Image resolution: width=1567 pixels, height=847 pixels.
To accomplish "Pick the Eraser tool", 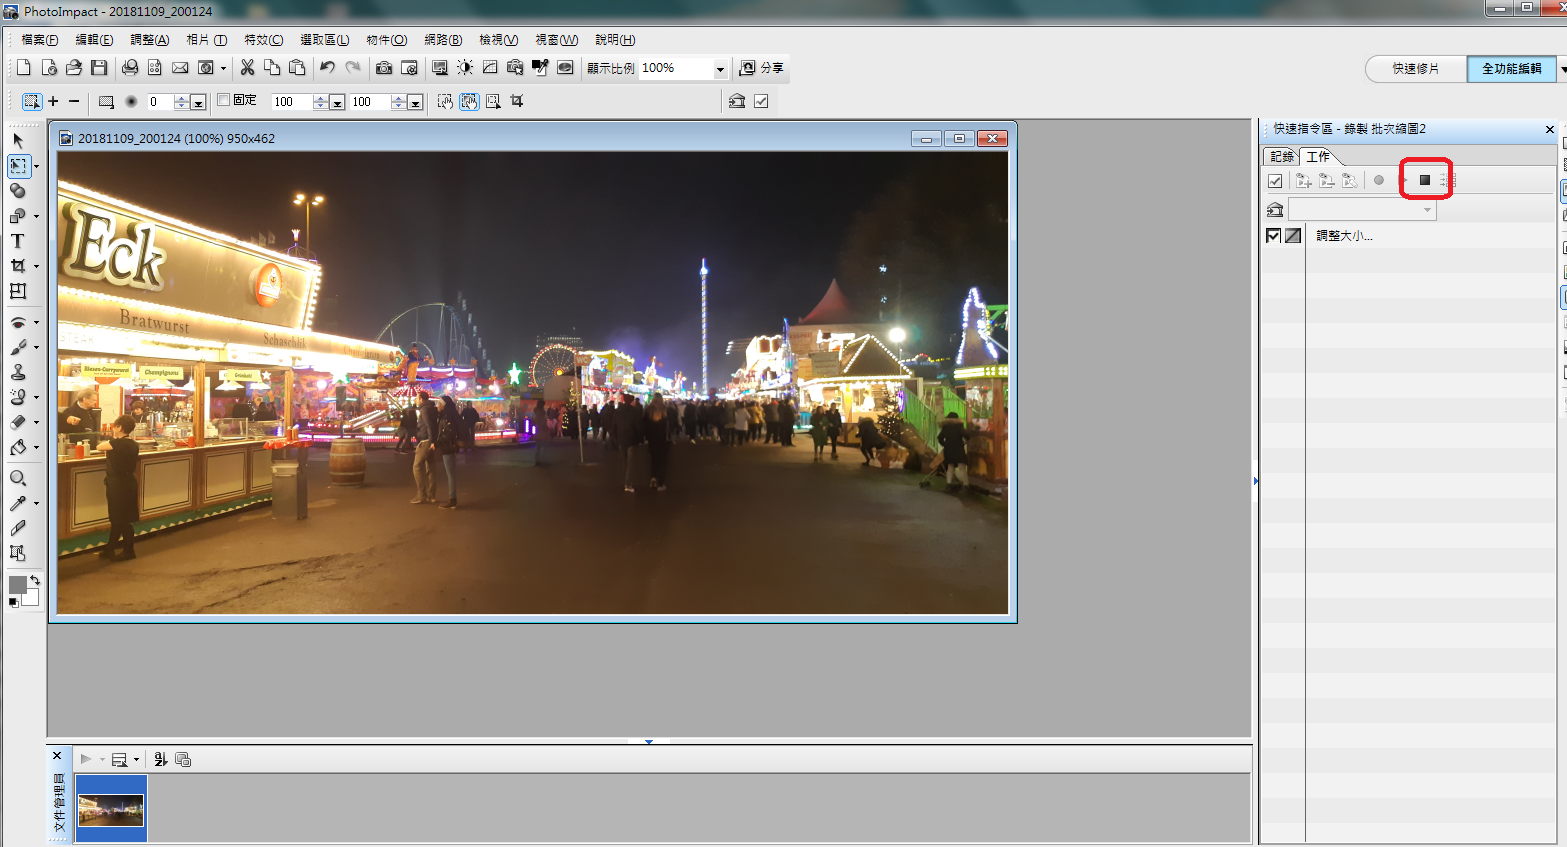I will pyautogui.click(x=17, y=422).
